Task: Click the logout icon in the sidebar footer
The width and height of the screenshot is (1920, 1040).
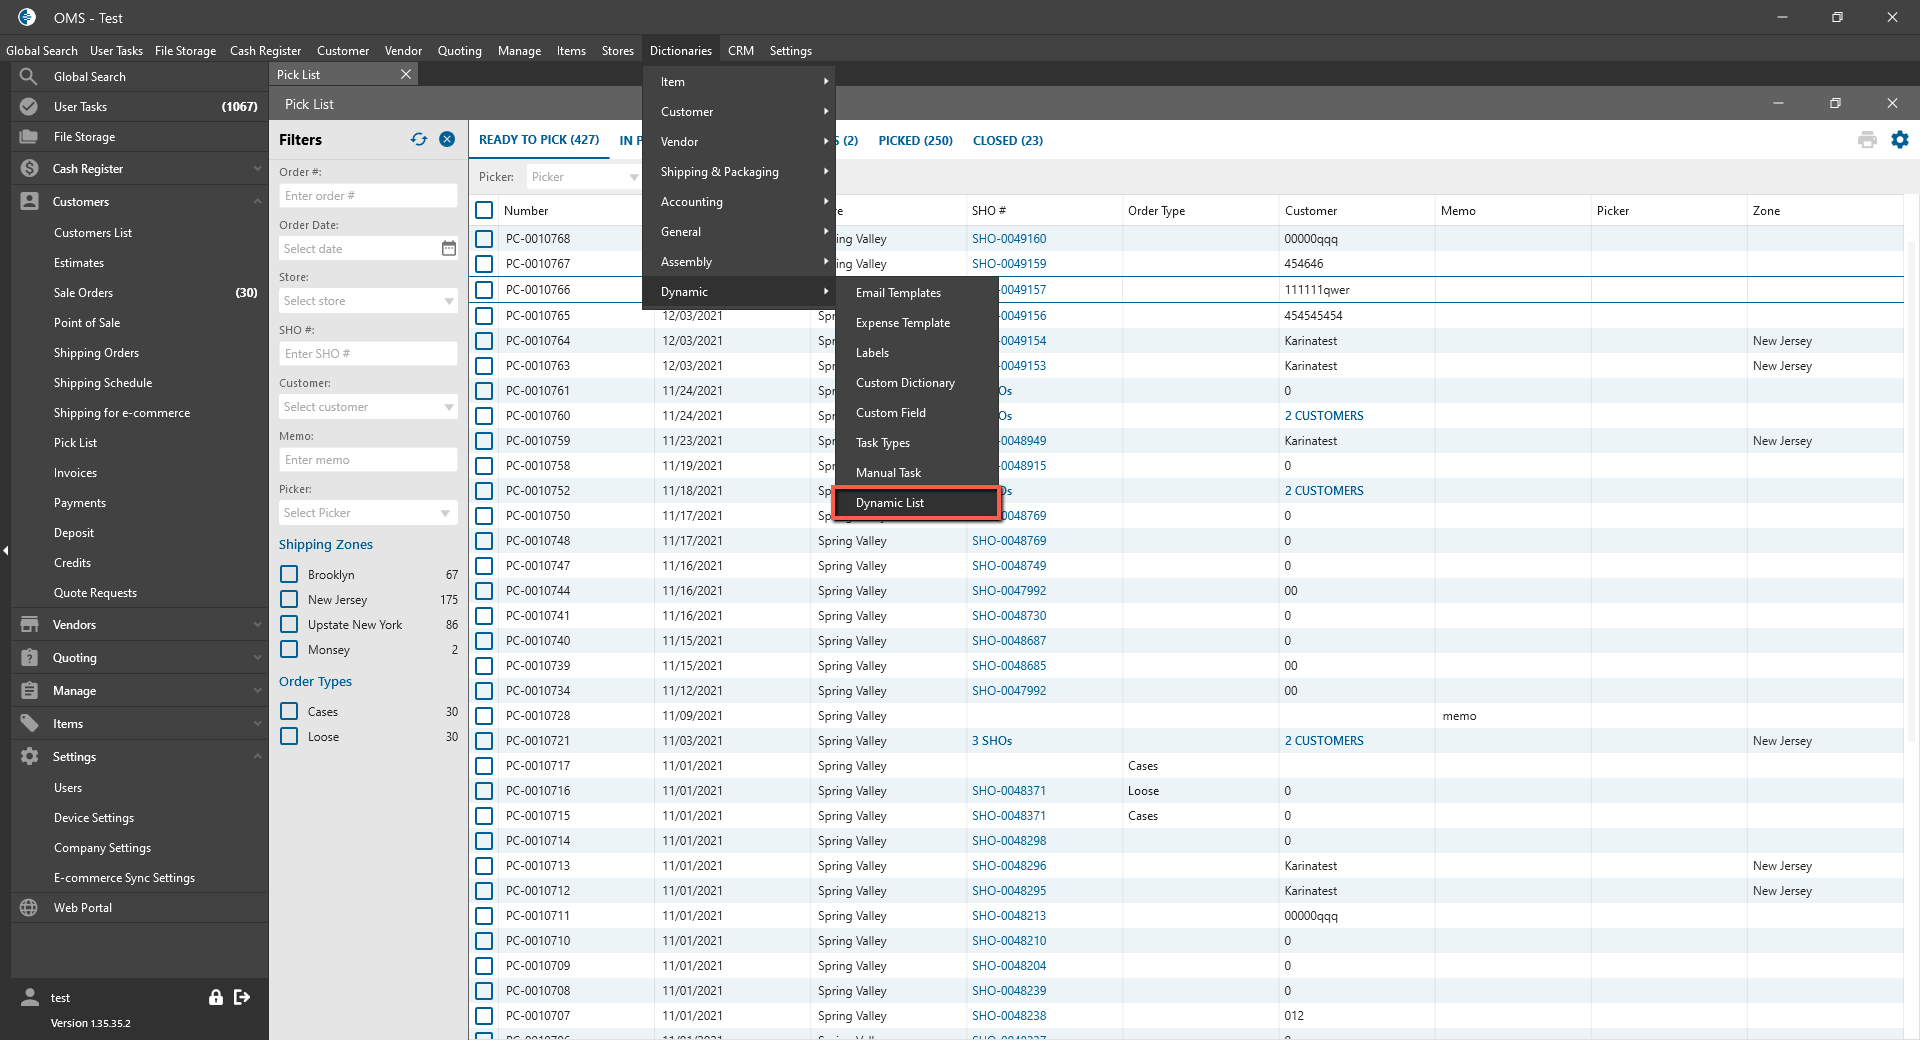Action: point(242,997)
